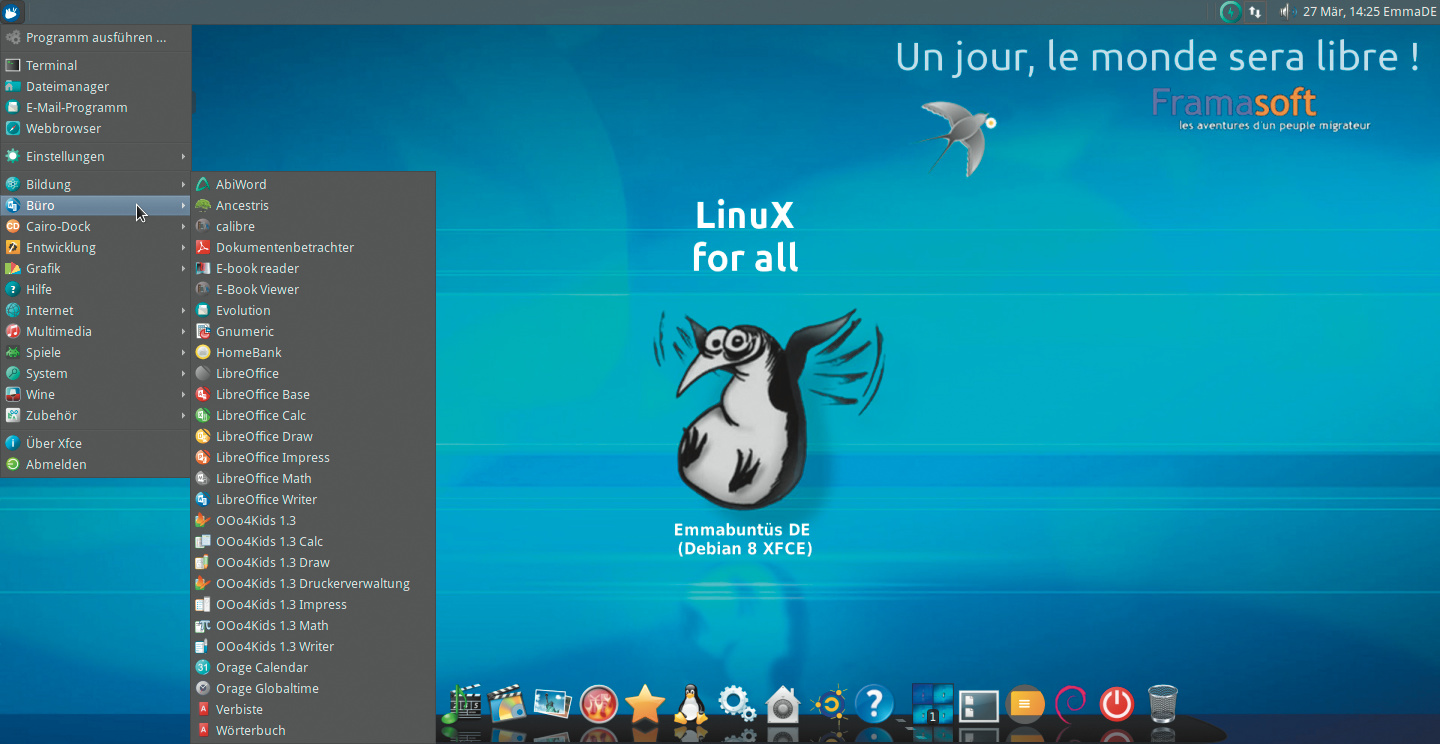Launch LibreOffice Base

(x=313, y=394)
